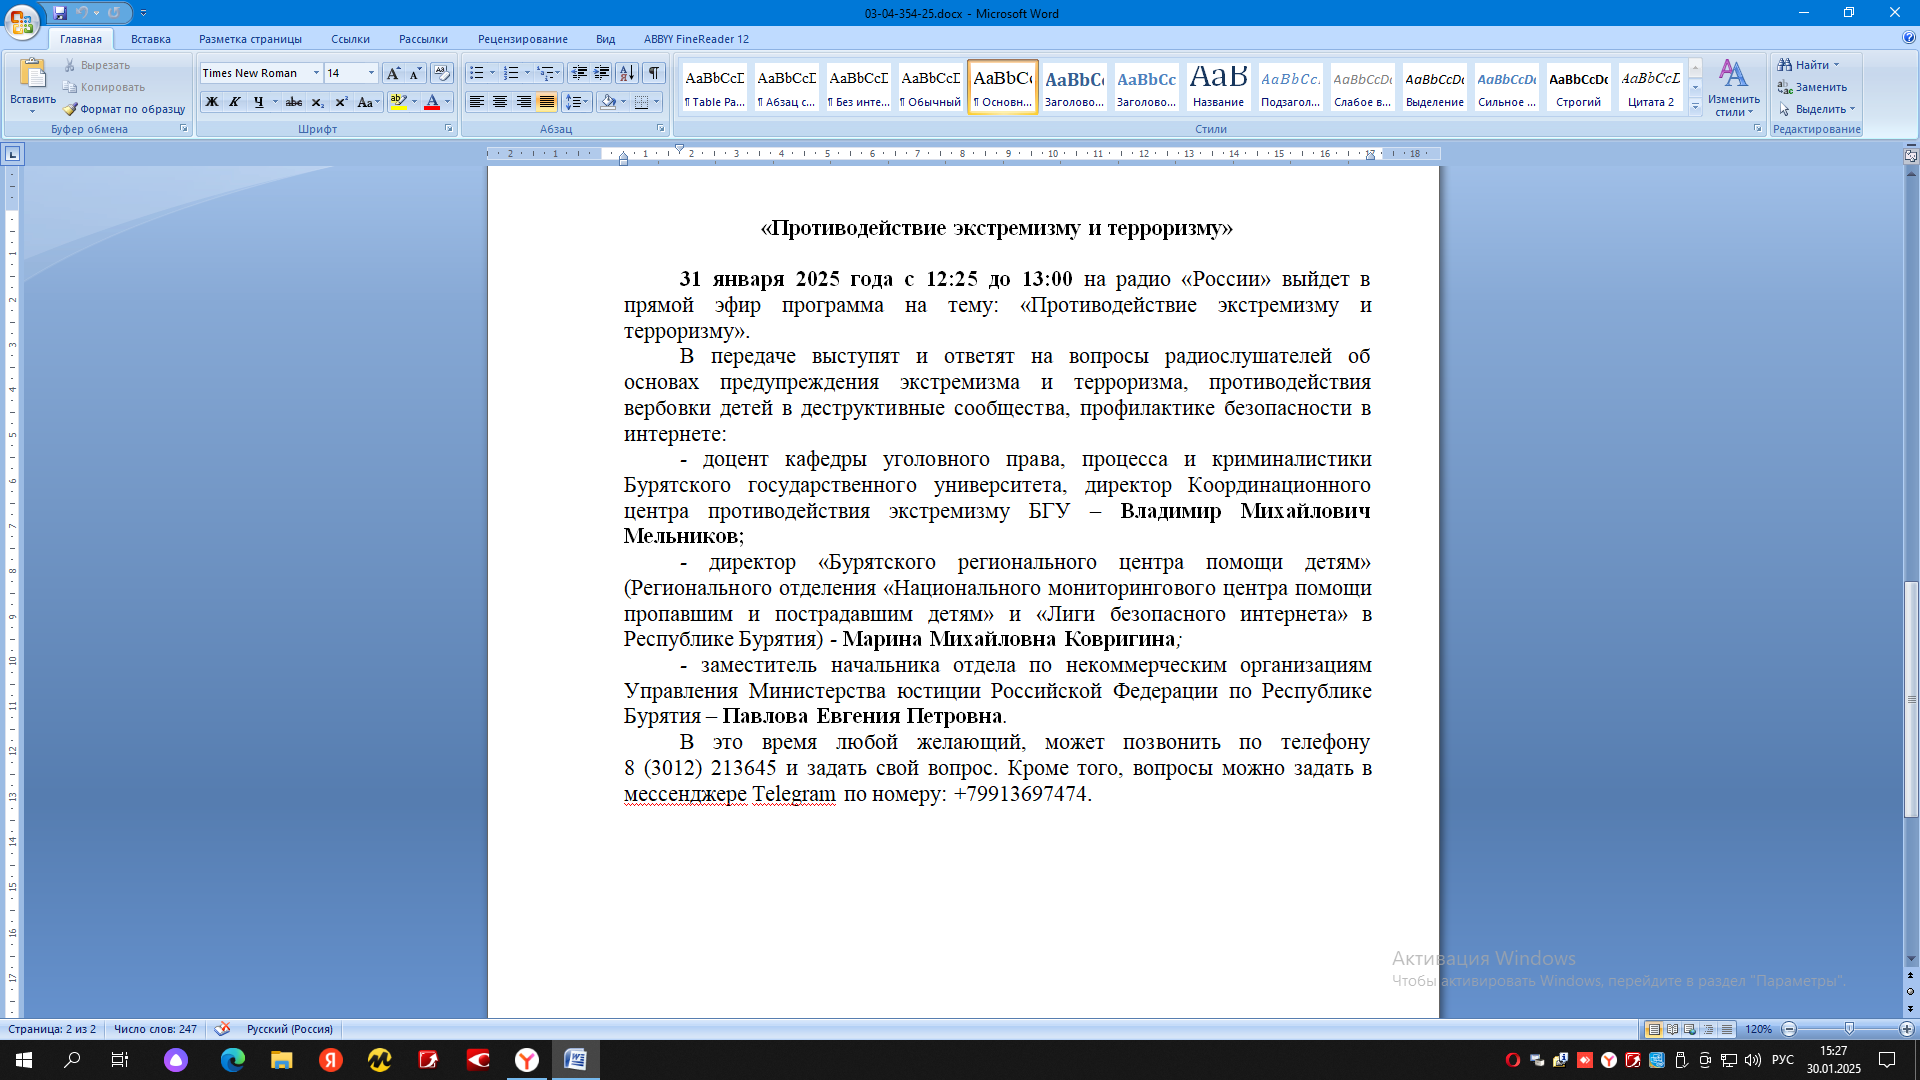
Task: Sort text with the sort icon
Action: [627, 73]
